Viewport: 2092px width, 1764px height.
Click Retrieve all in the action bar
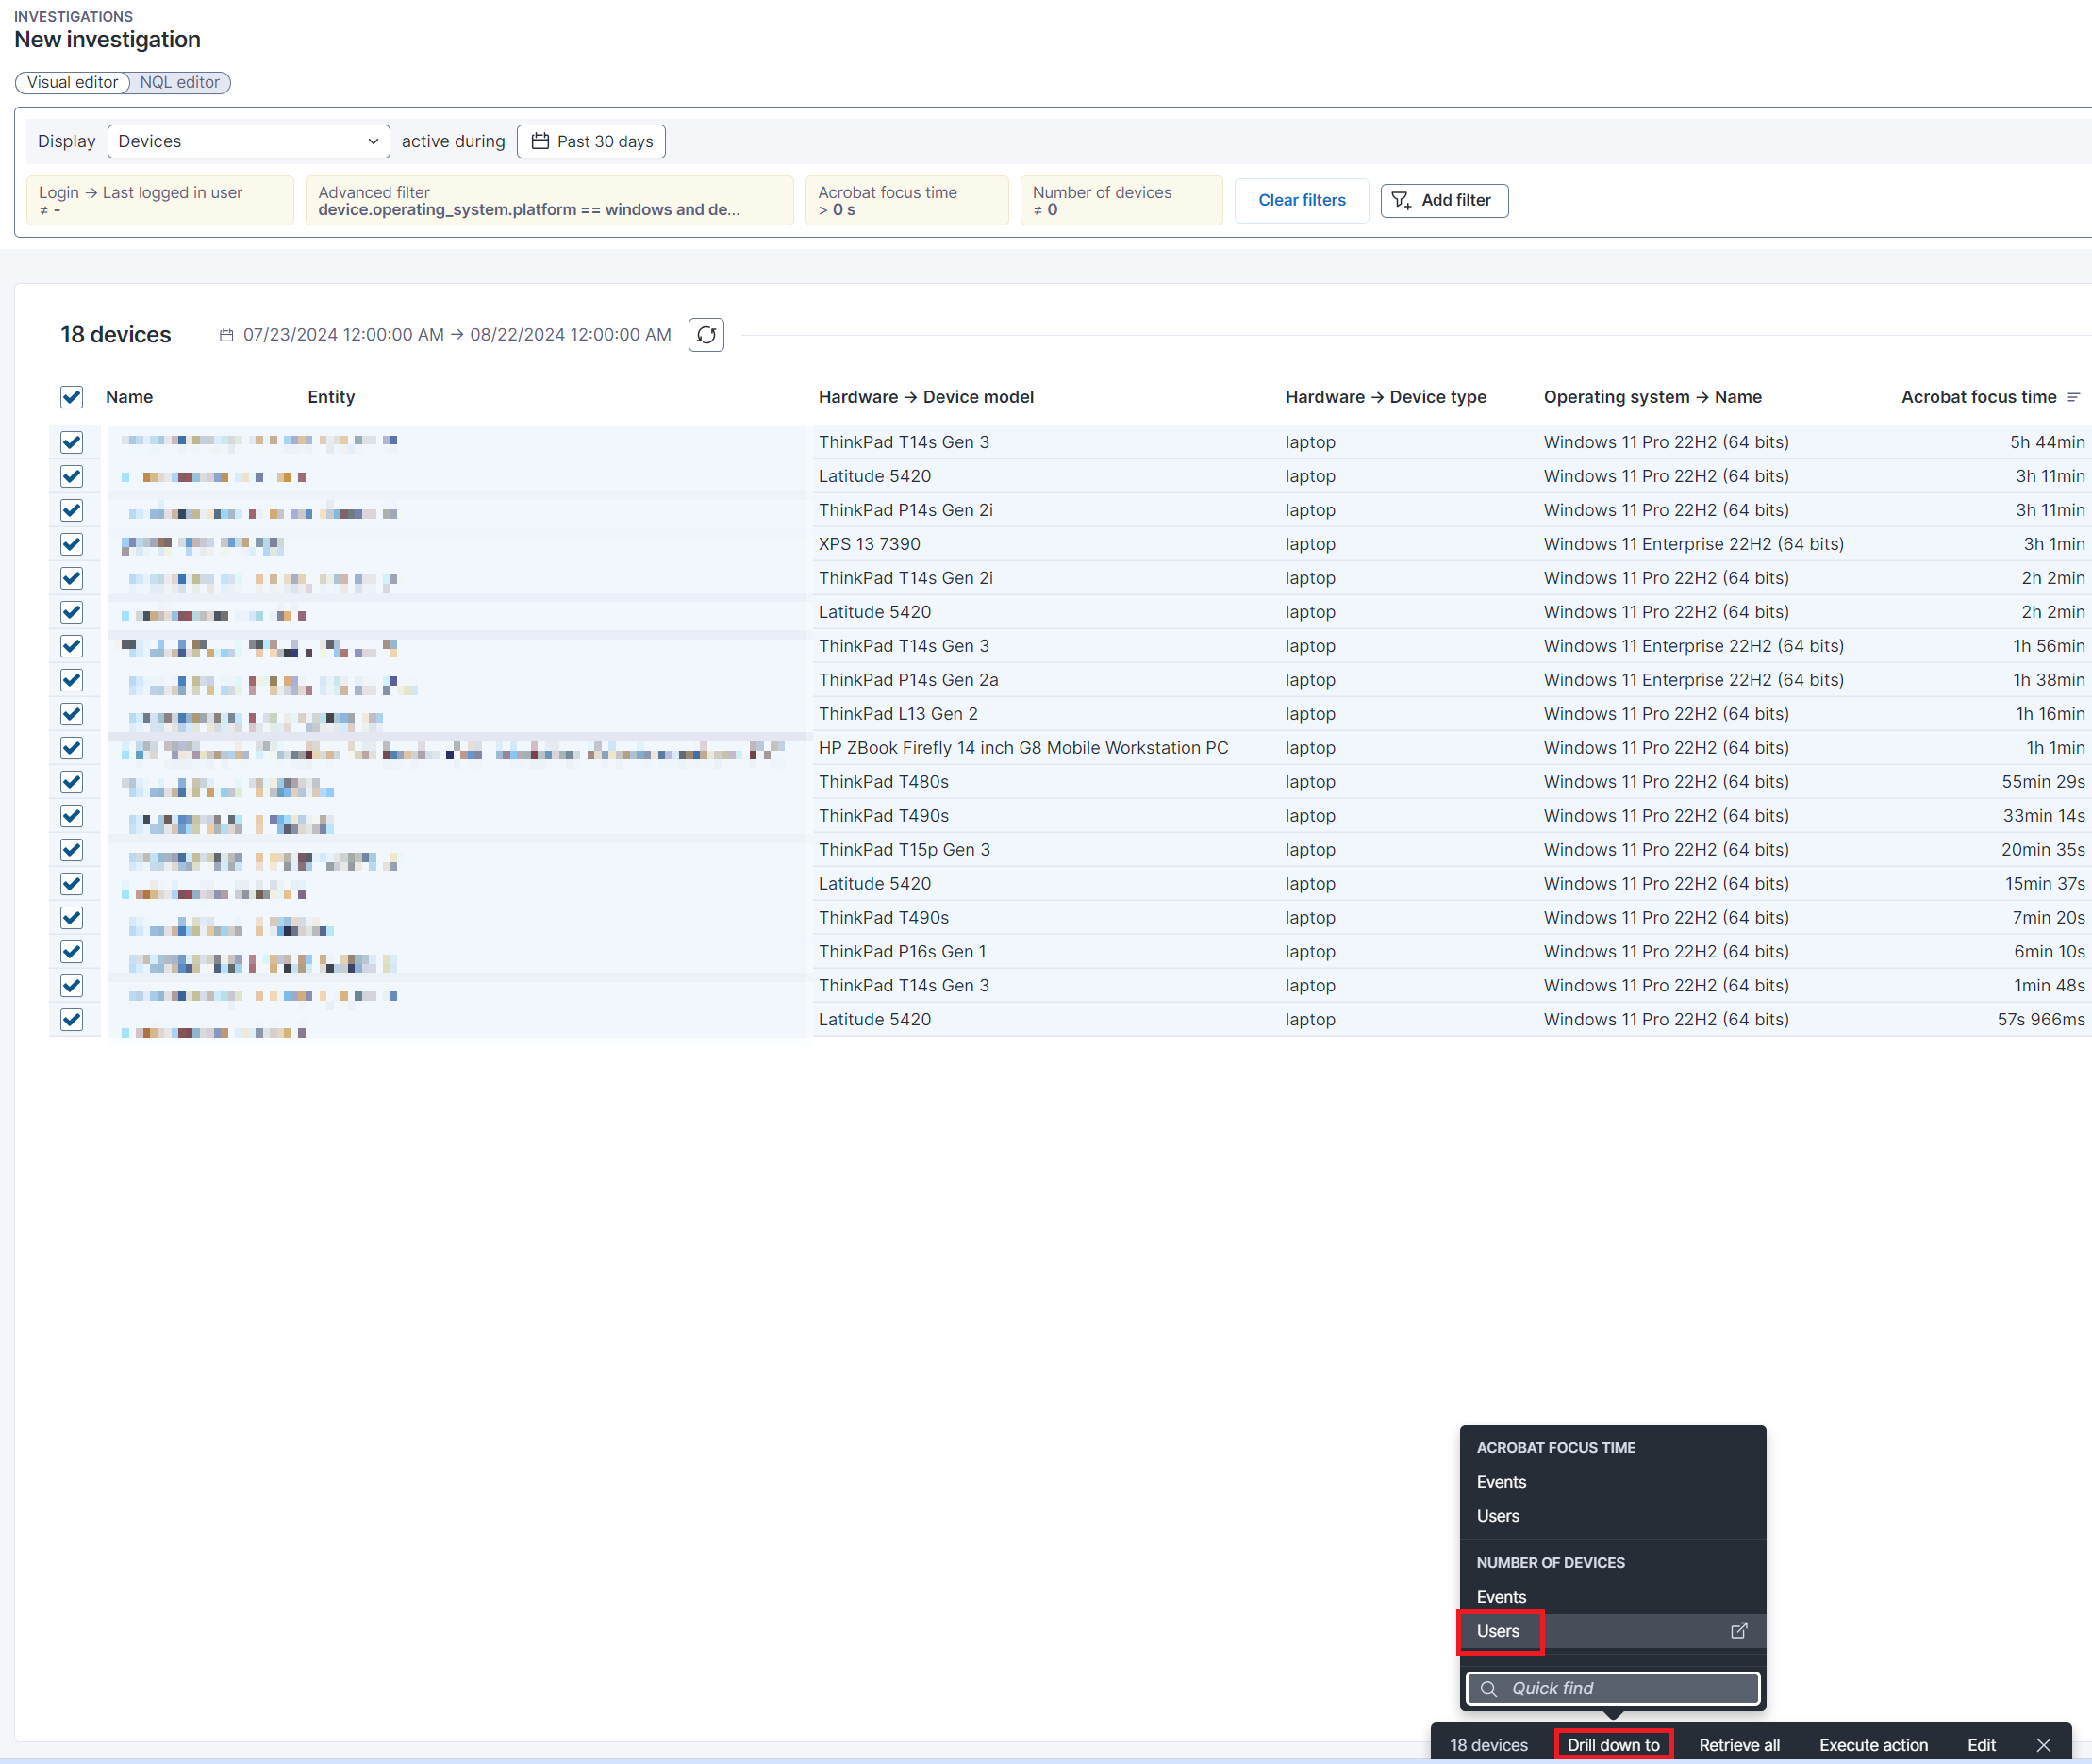pyautogui.click(x=1739, y=1745)
